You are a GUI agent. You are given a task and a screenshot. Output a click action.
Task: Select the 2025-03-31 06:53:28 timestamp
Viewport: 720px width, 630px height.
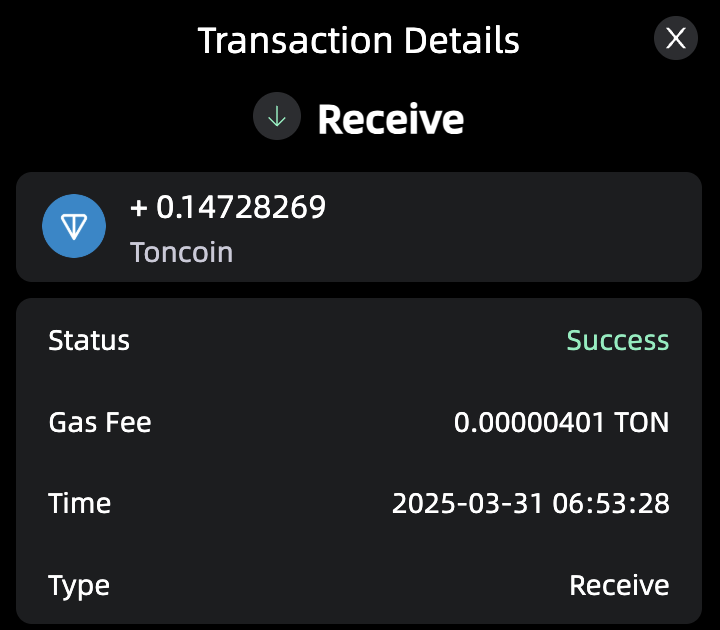tap(530, 503)
